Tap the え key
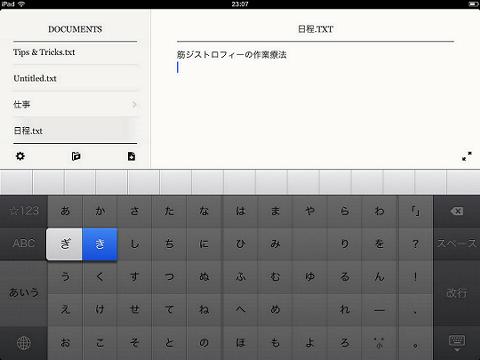 point(65,309)
